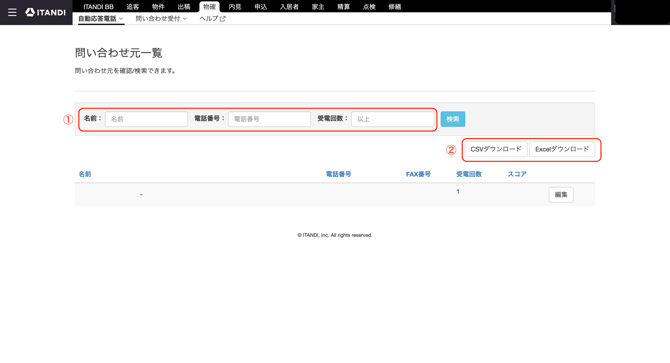Click the 名前 search input field

pyautogui.click(x=146, y=119)
